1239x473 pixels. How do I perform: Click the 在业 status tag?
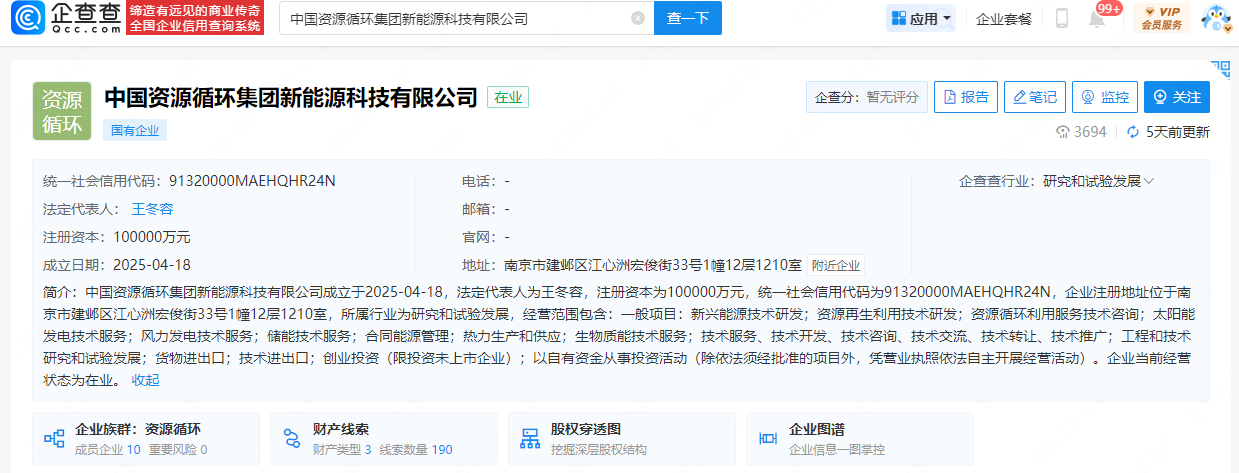click(508, 98)
